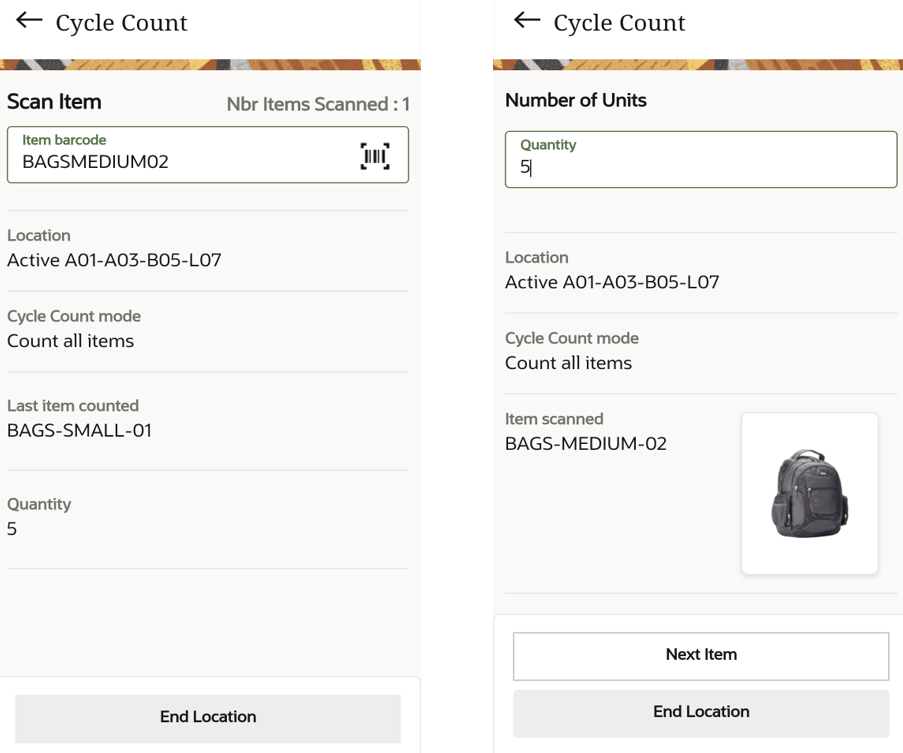This screenshot has height=753, width=903.
Task: Click the Number of Units heading
Action: 576,100
